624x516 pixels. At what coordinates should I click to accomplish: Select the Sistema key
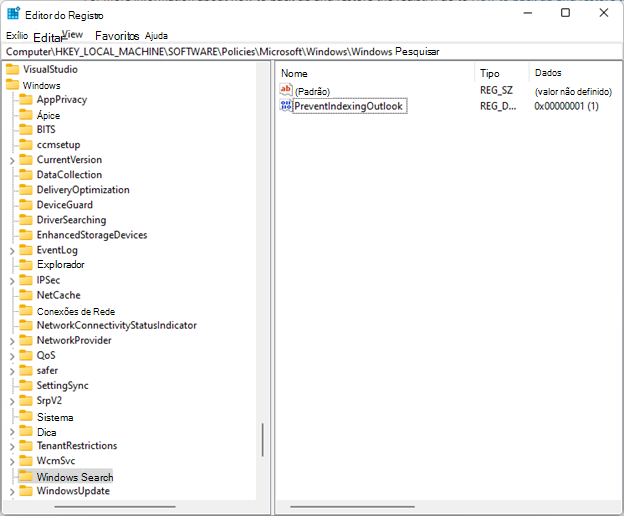(55, 417)
